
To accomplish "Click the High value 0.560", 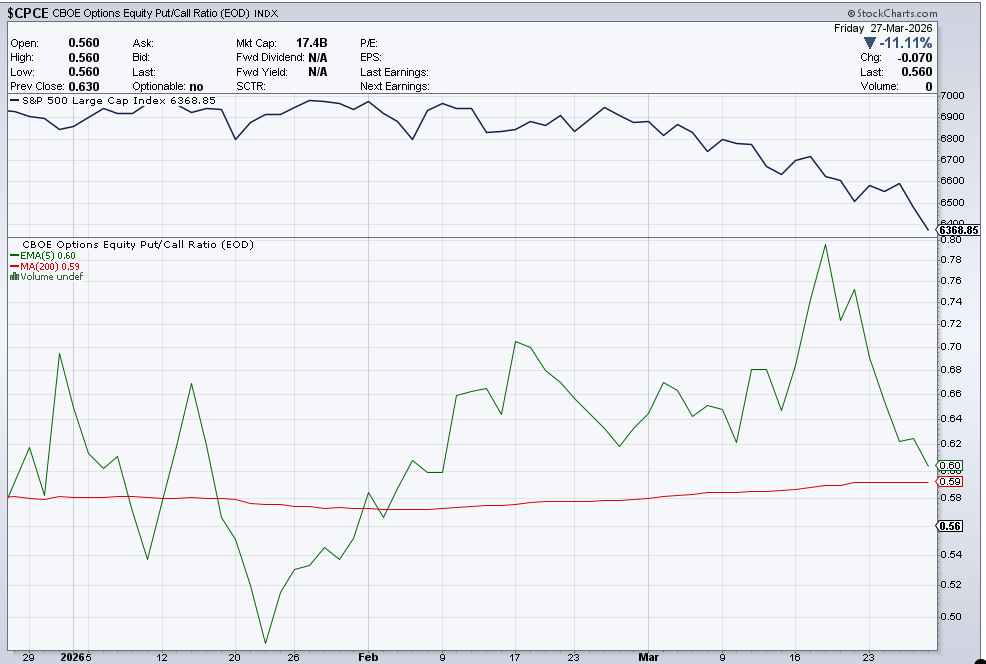I will pyautogui.click(x=84, y=57).
